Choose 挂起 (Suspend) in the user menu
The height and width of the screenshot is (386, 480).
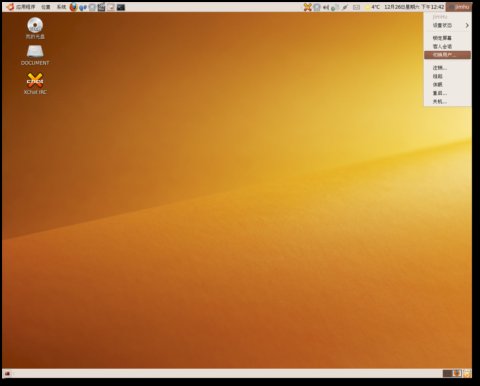(x=448, y=76)
